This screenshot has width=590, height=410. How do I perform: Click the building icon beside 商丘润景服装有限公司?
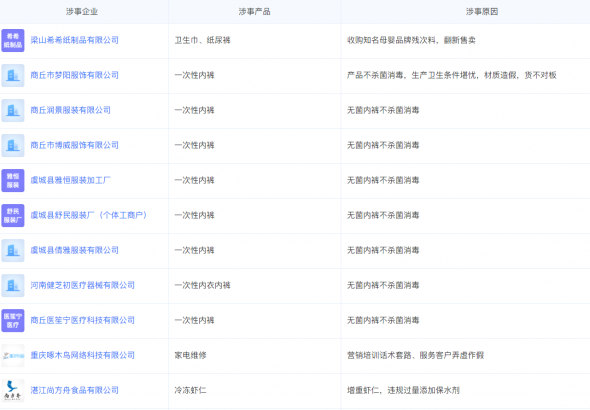tap(13, 110)
